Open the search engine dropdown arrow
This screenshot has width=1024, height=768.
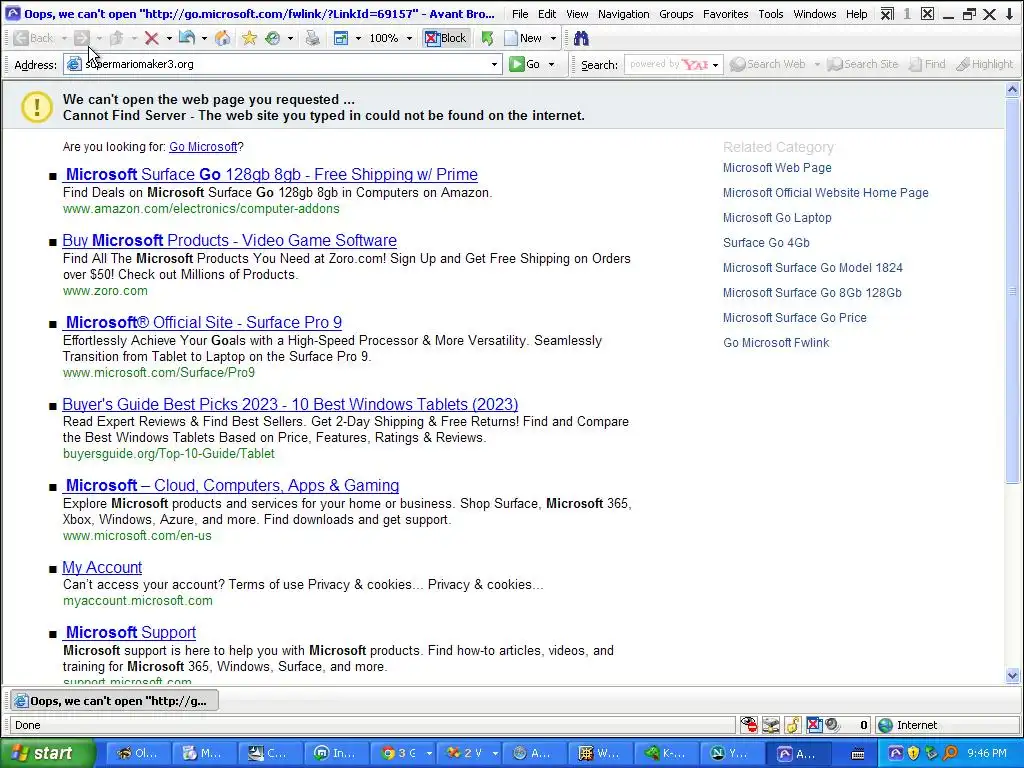click(716, 65)
